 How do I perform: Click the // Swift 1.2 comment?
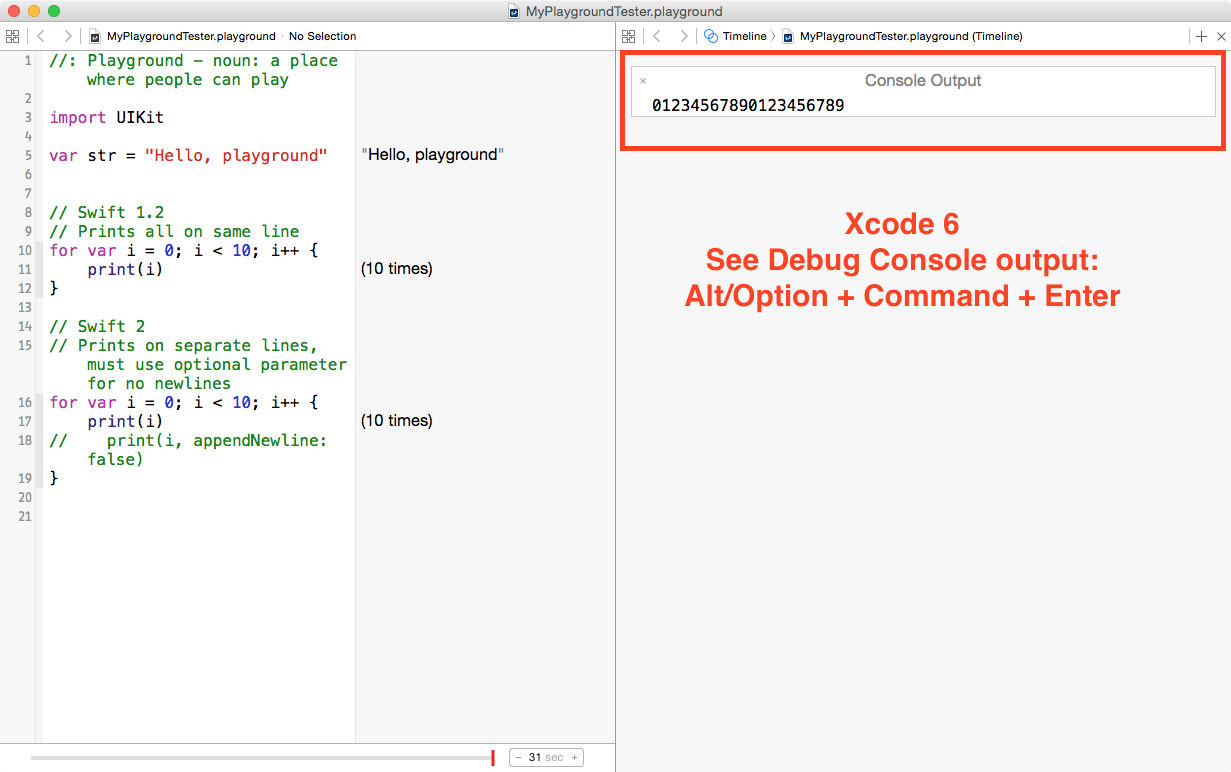coord(106,212)
